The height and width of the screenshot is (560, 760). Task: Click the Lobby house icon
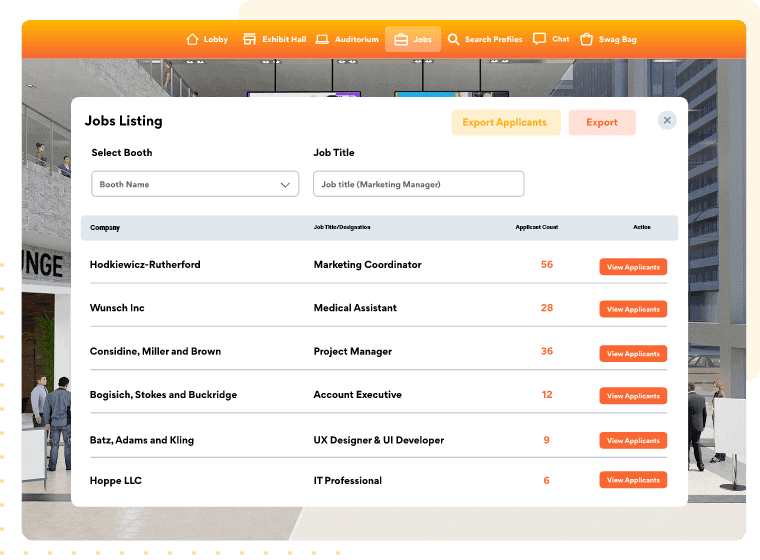coord(192,39)
